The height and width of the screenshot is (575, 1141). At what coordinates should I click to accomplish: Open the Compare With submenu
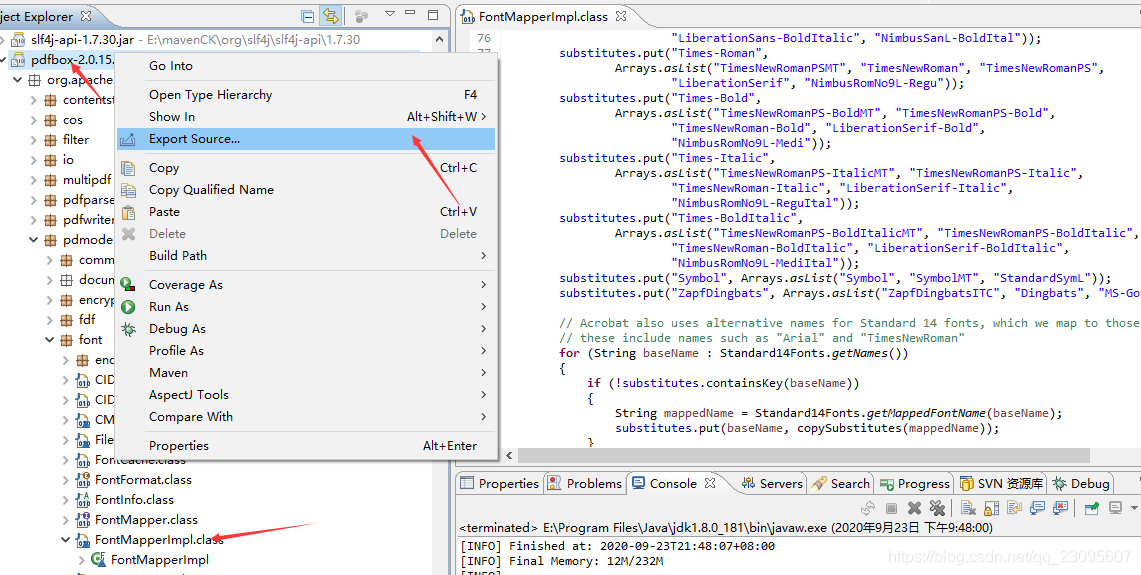pyautogui.click(x=306, y=416)
